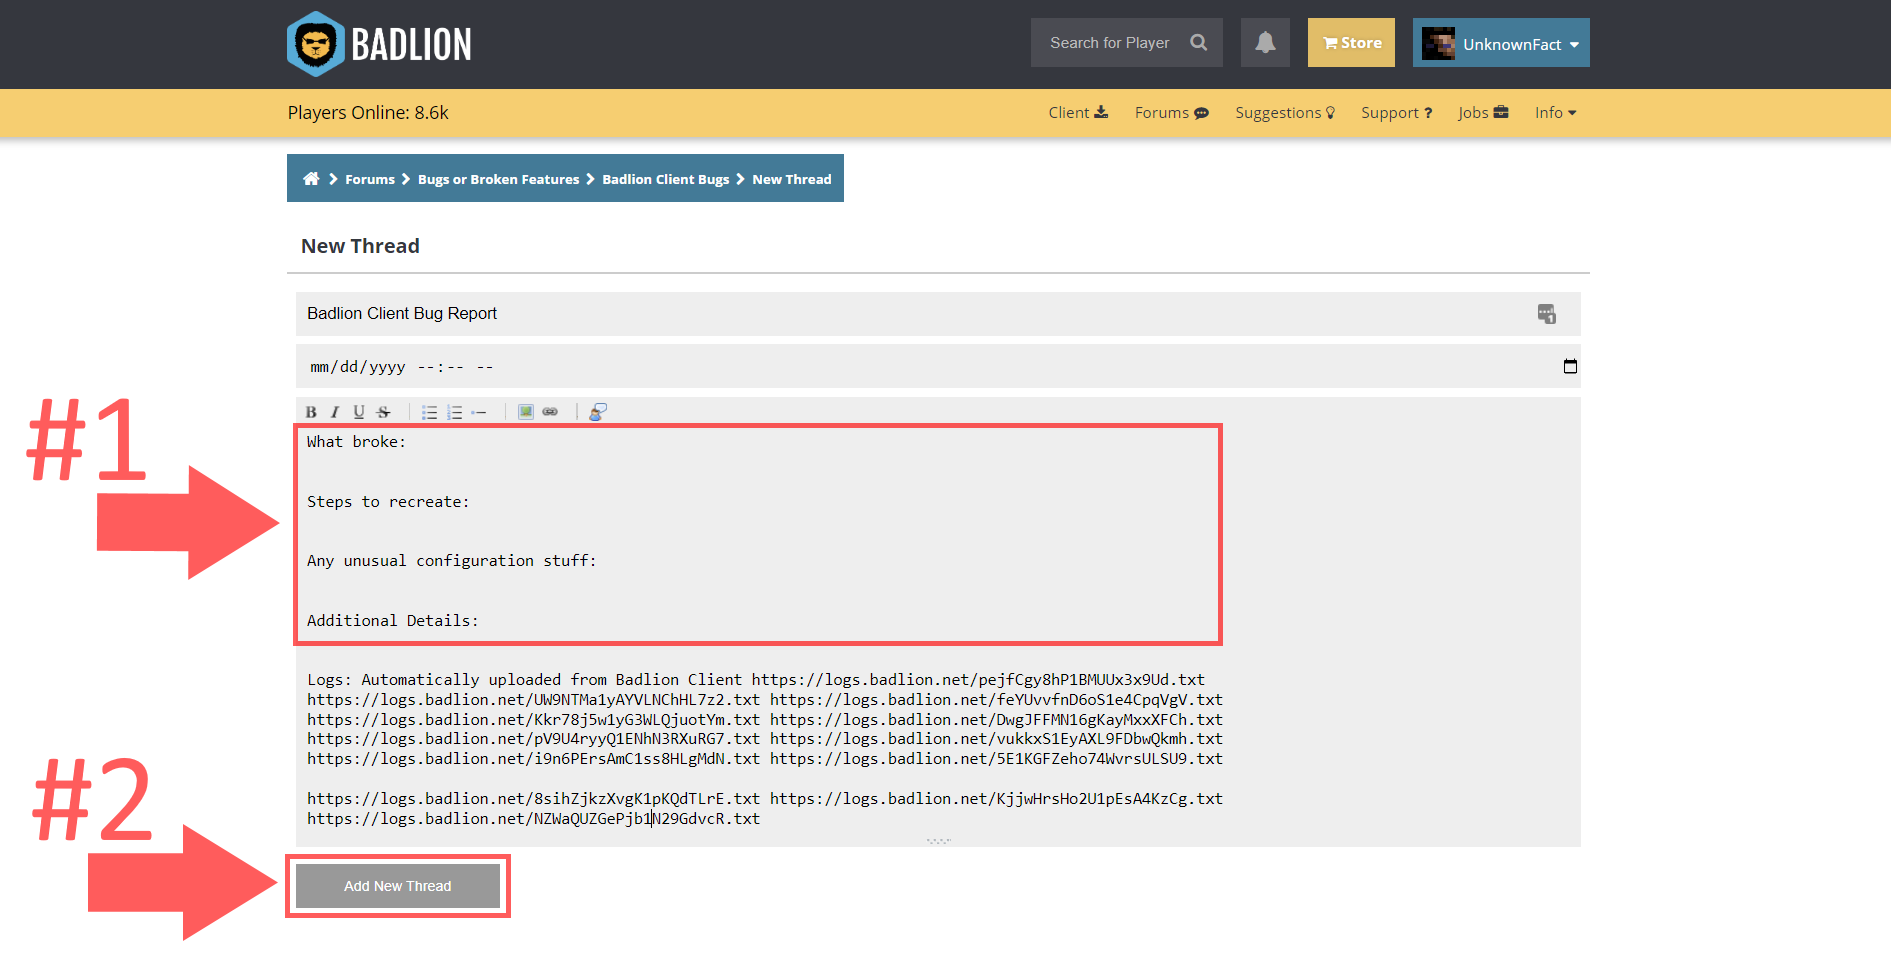
Task: Open the calendar date picker
Action: tap(1570, 366)
